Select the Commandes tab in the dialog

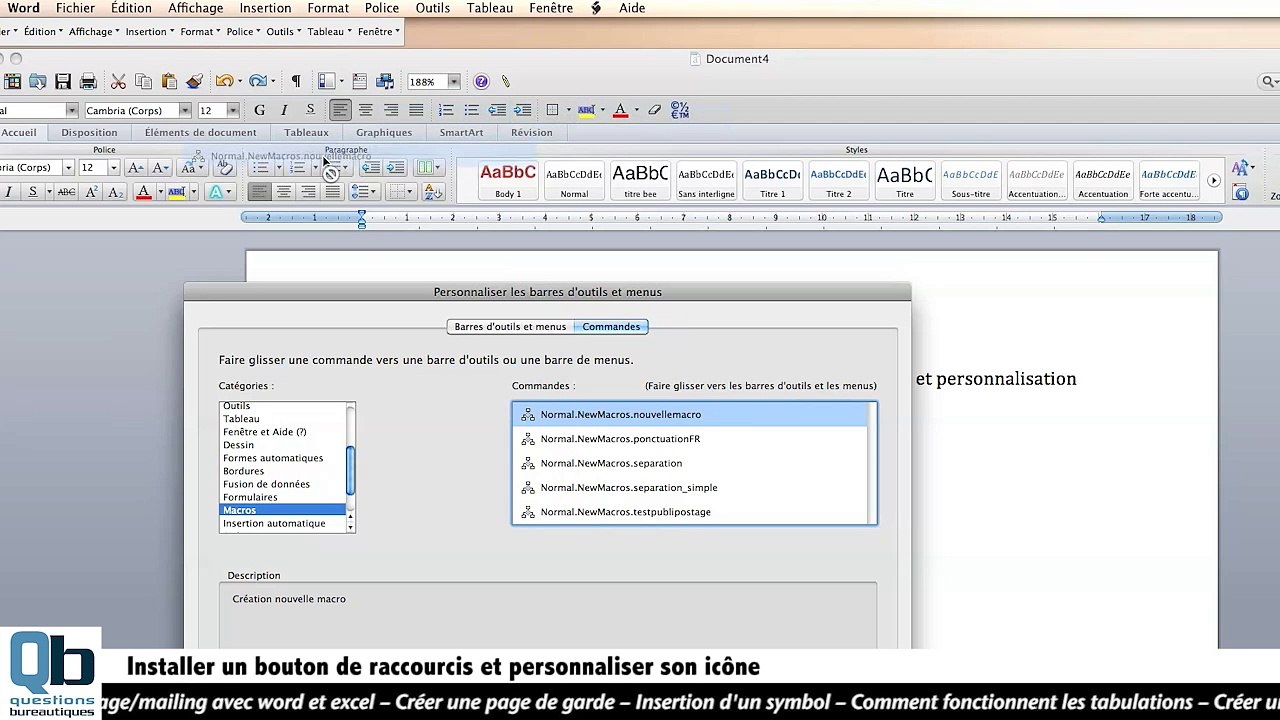coord(611,327)
